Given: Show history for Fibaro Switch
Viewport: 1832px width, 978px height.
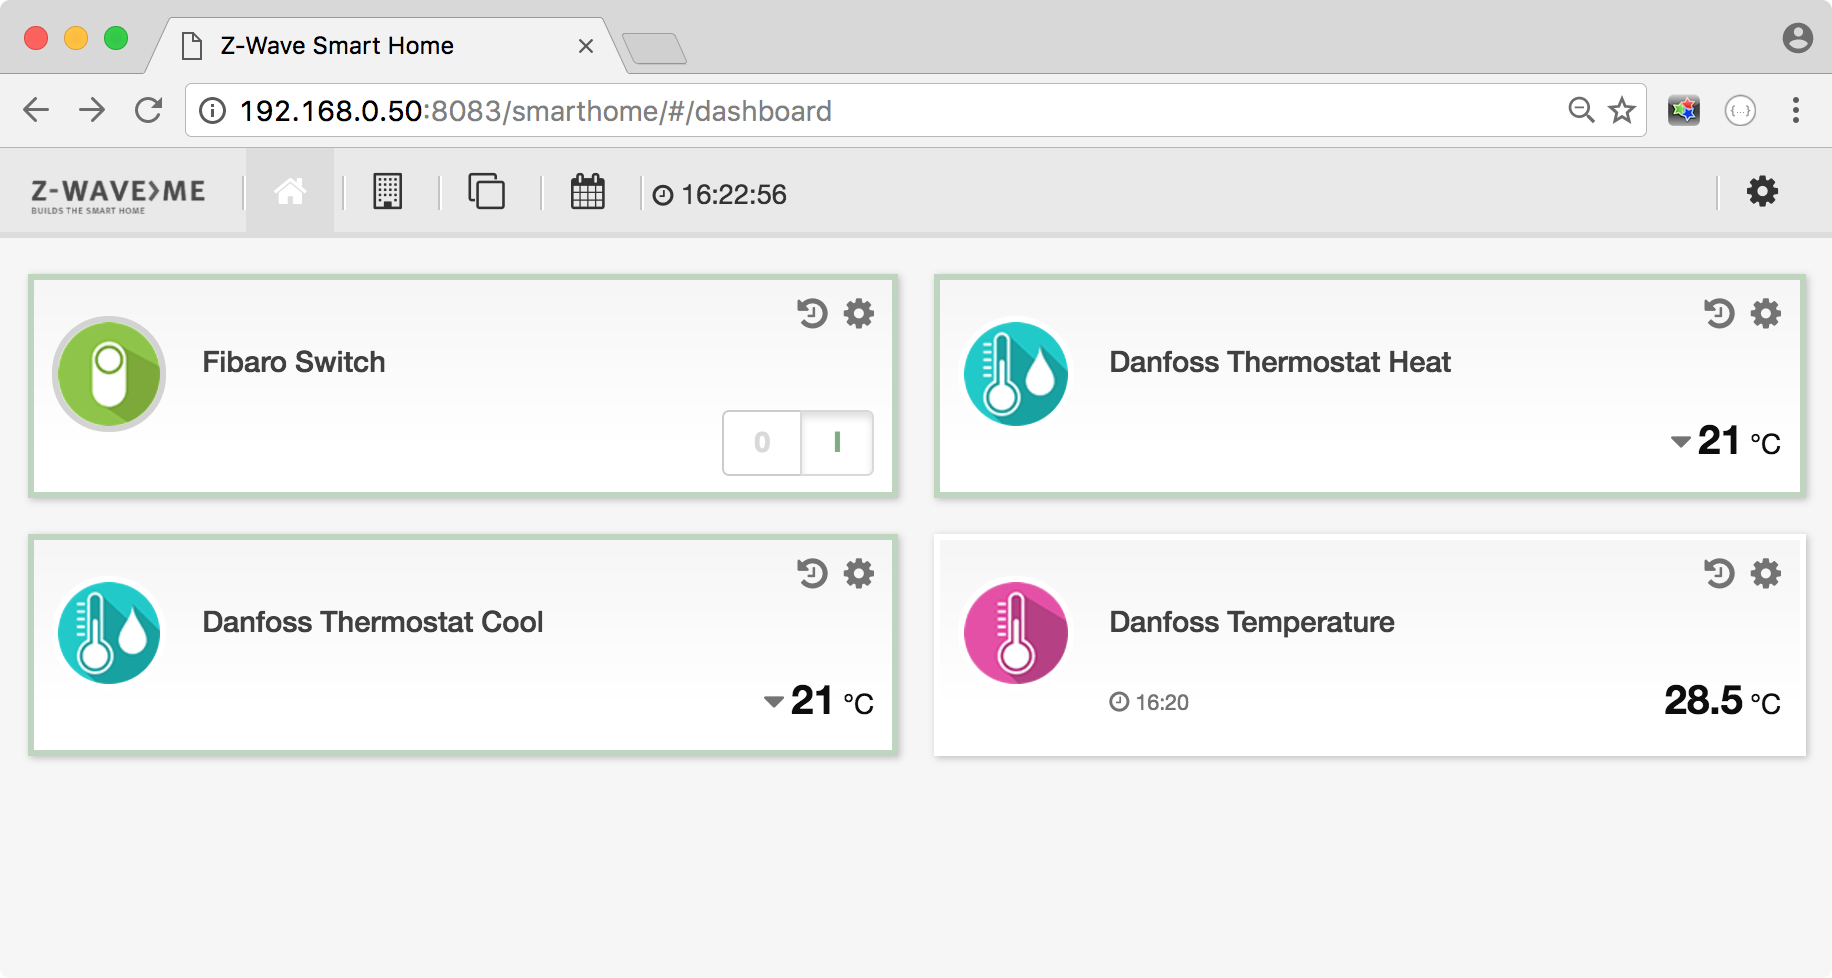Looking at the screenshot, I should click(x=812, y=313).
